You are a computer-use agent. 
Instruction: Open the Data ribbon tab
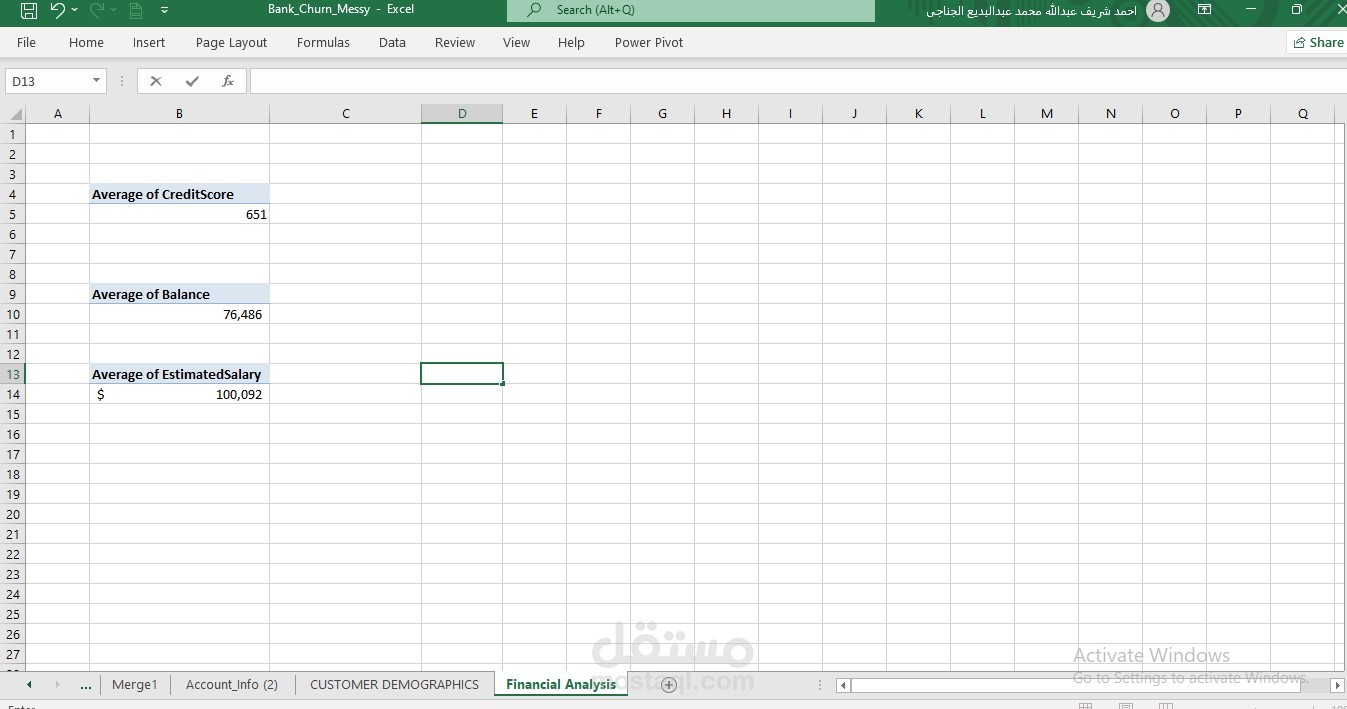tap(392, 42)
